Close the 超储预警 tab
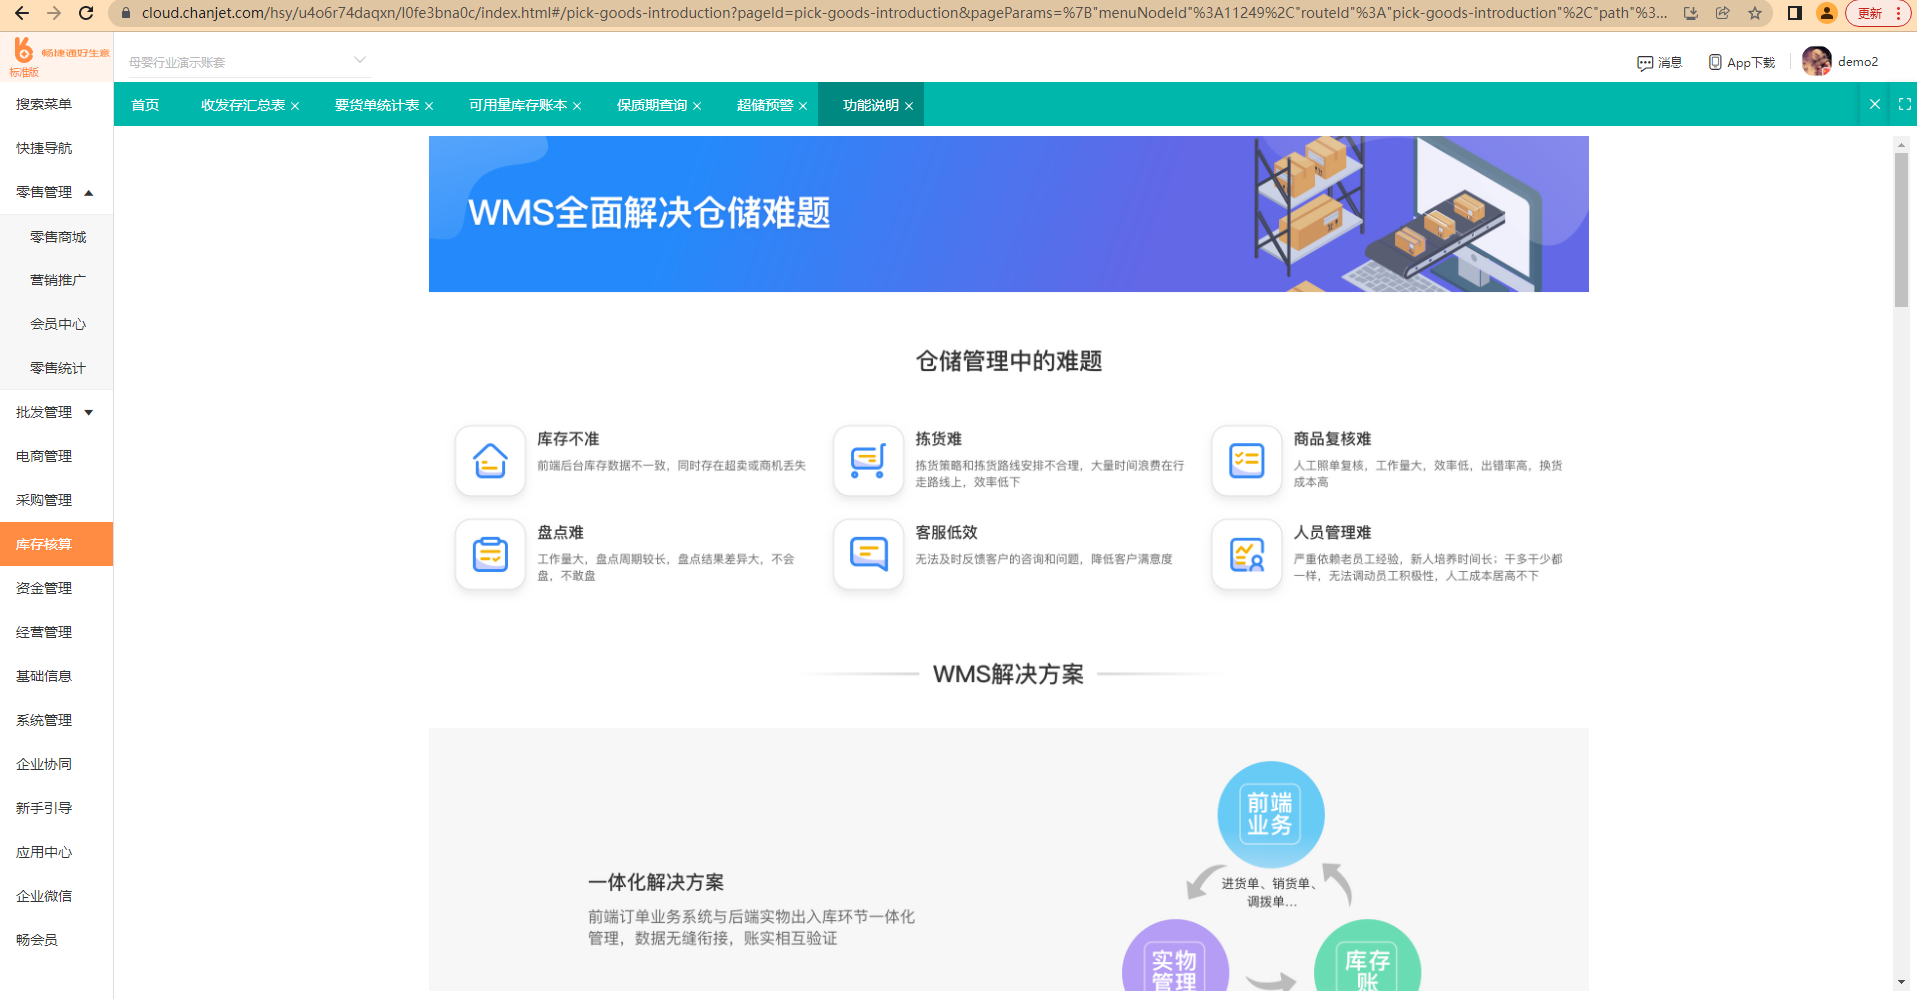Screen dimensions: 1917x999 [x=804, y=104]
